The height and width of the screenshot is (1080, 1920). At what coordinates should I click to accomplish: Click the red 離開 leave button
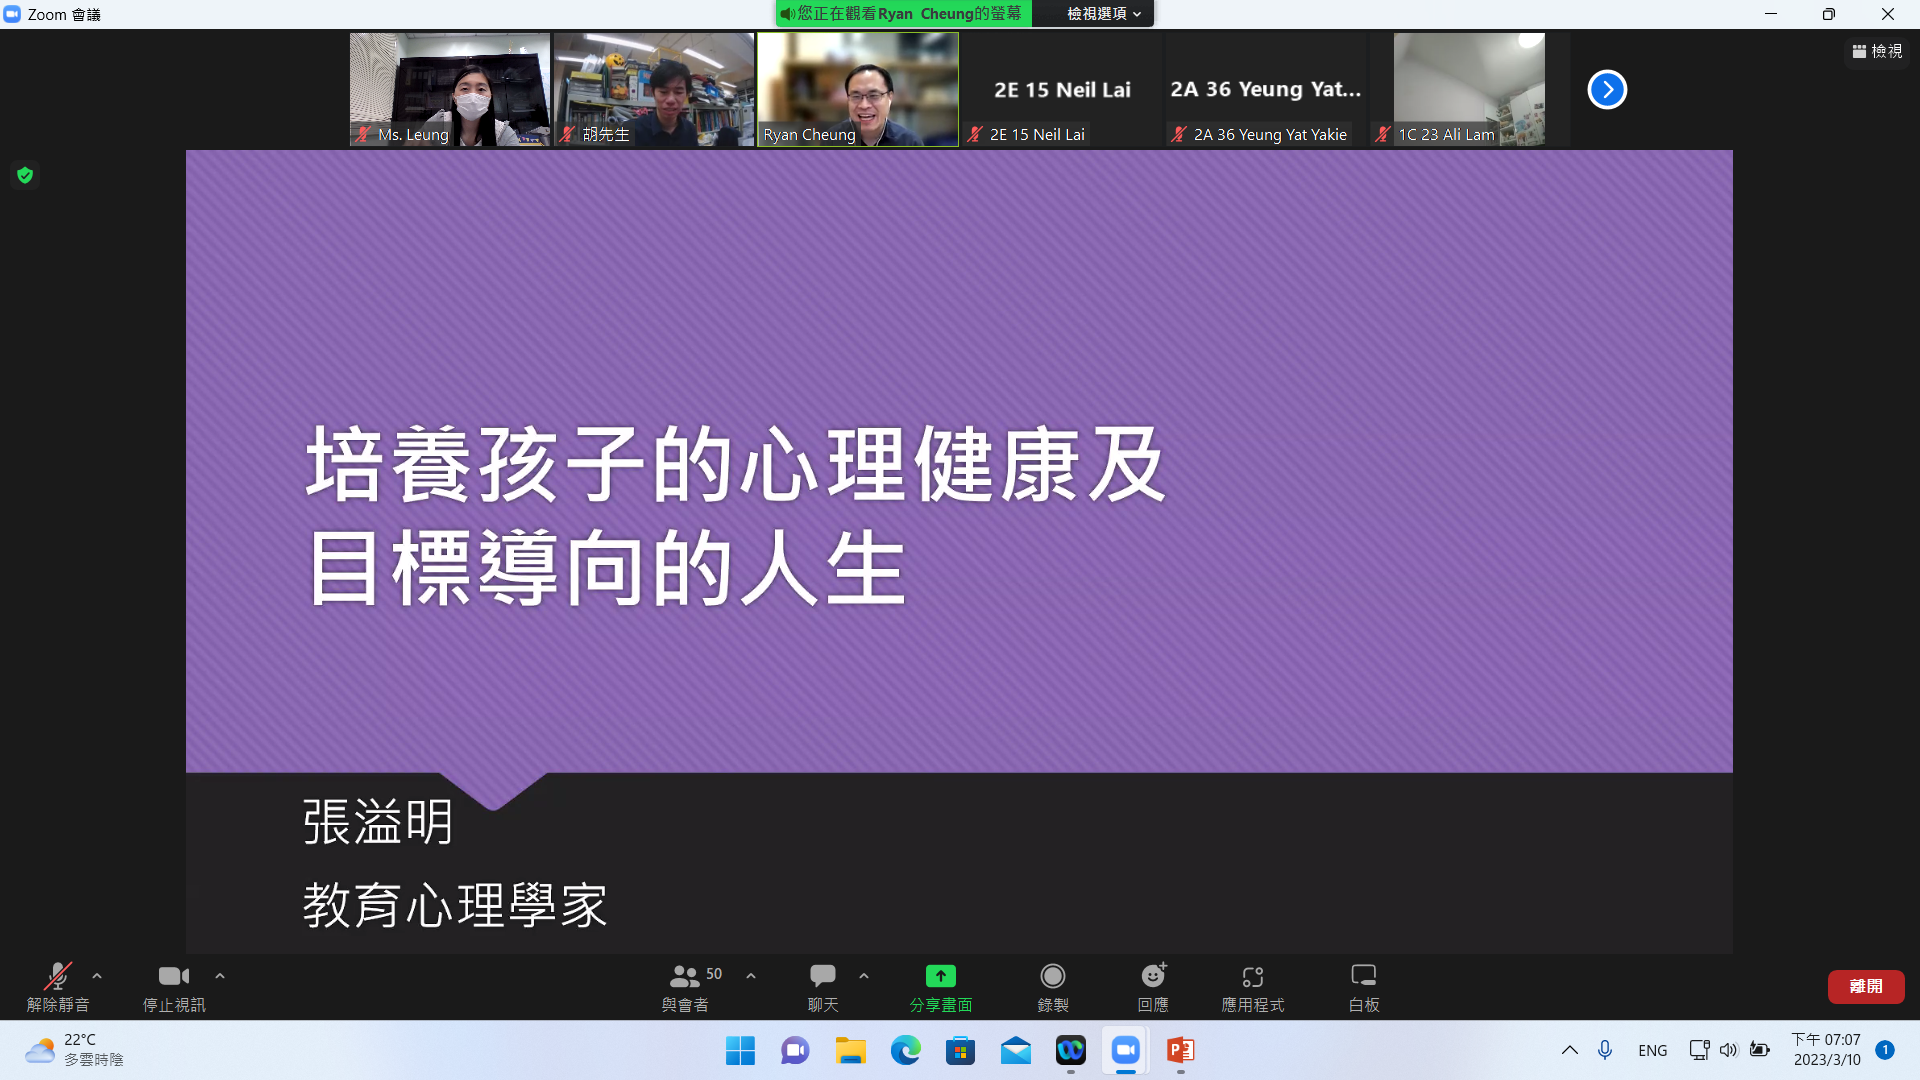pos(1865,986)
